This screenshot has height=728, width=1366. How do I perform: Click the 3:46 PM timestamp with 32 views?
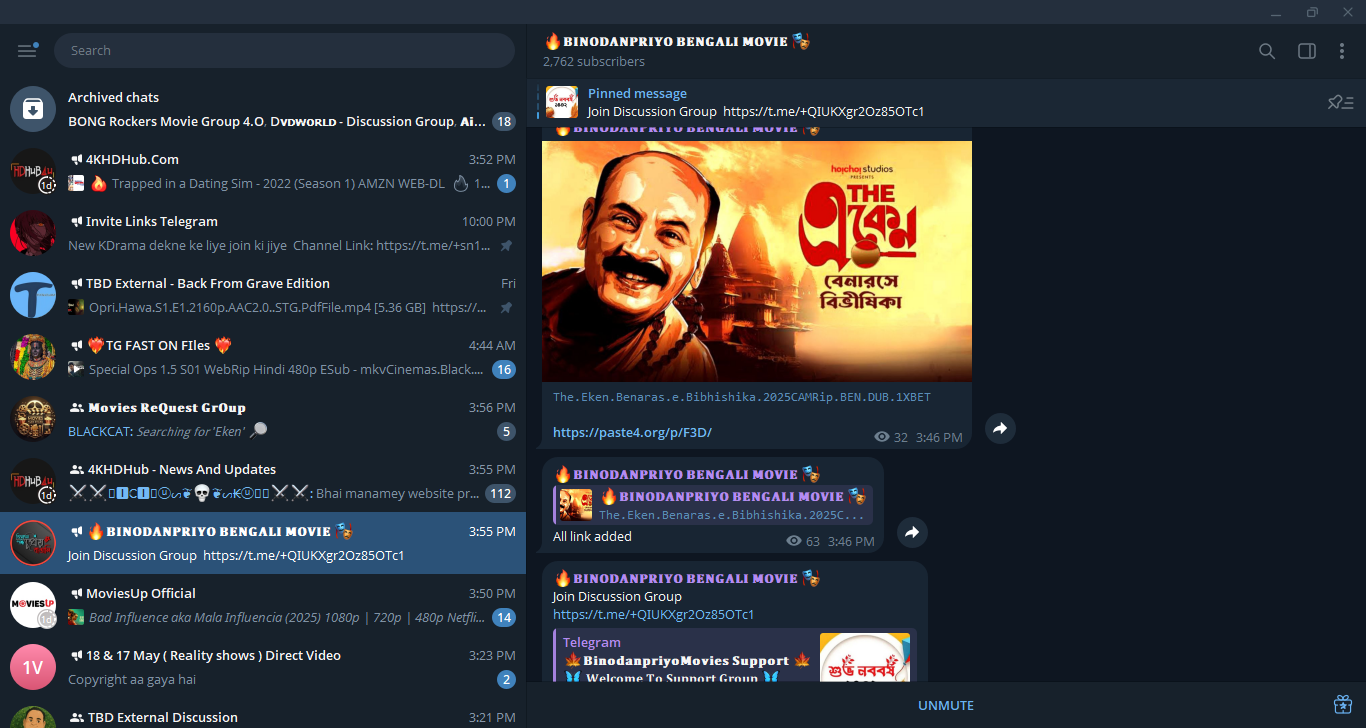click(939, 437)
